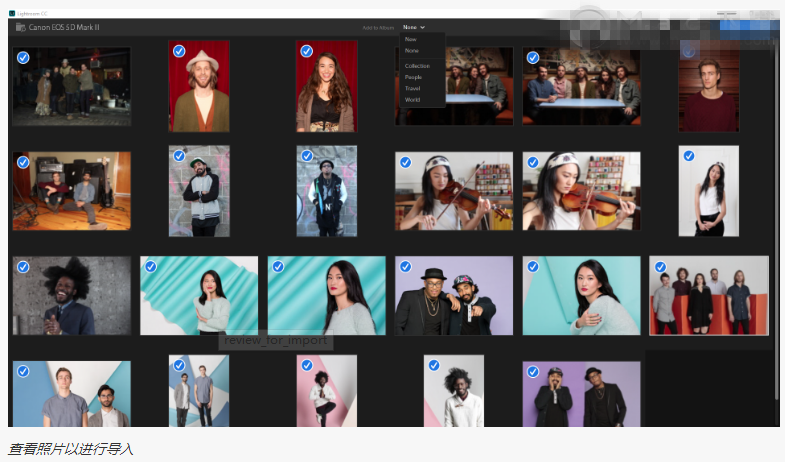Choose the Travel album option

click(412, 88)
